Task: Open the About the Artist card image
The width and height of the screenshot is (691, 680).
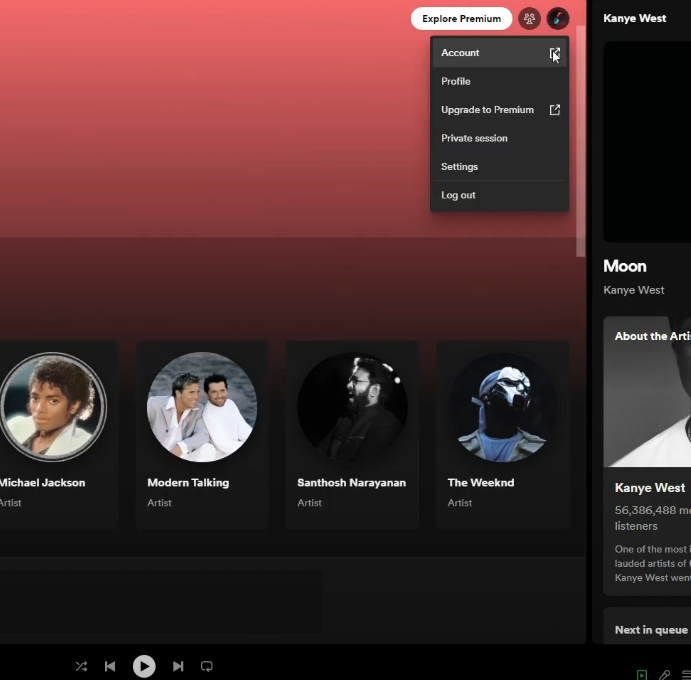Action: click(x=647, y=391)
